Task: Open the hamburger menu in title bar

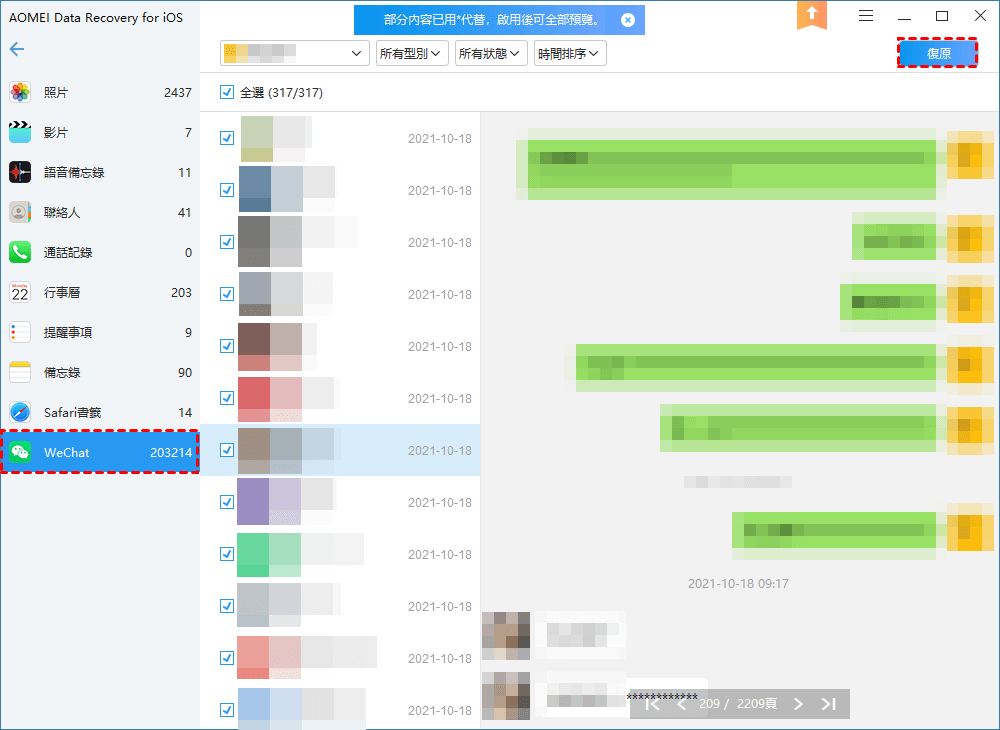Action: (865, 16)
